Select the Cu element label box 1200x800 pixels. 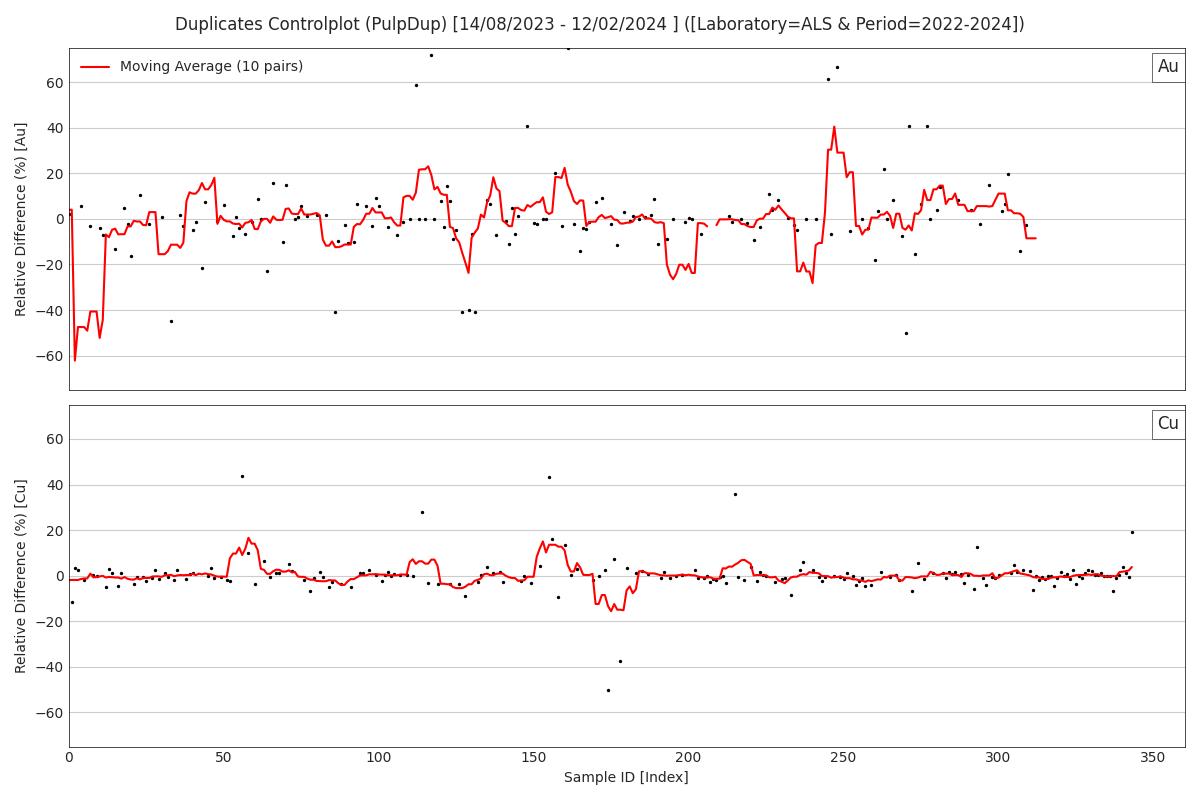[1168, 424]
